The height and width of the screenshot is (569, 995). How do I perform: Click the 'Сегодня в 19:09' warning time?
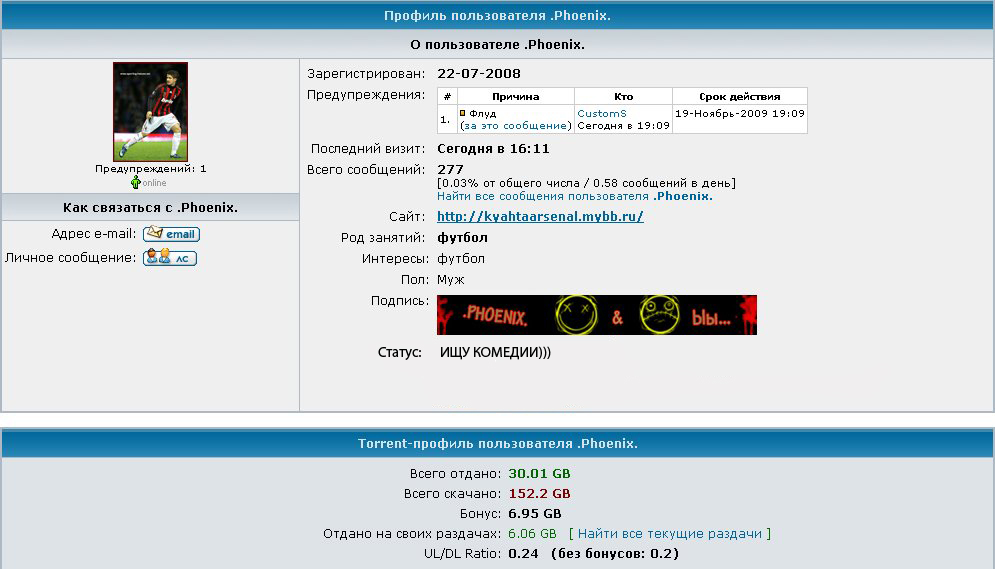click(623, 126)
